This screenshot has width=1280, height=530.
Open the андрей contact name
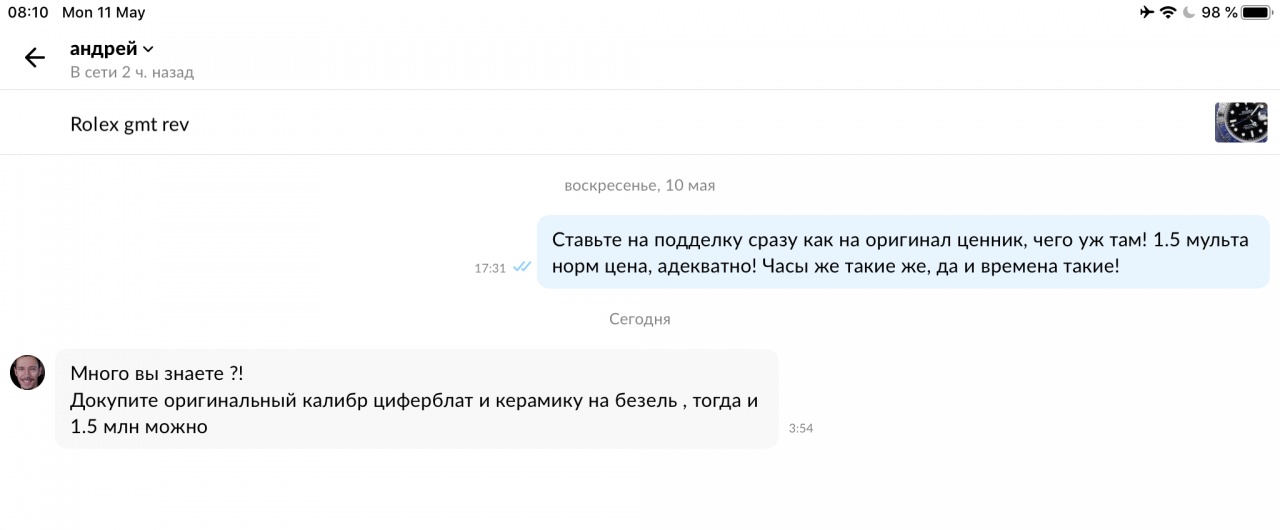coord(103,49)
